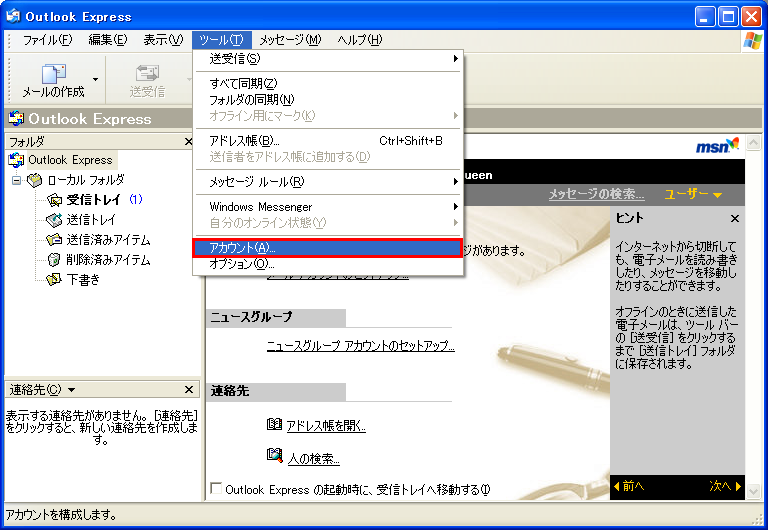The width and height of the screenshot is (768, 530).
Task: Collapse the ローカル フォルダ tree node
Action: (x=17, y=181)
